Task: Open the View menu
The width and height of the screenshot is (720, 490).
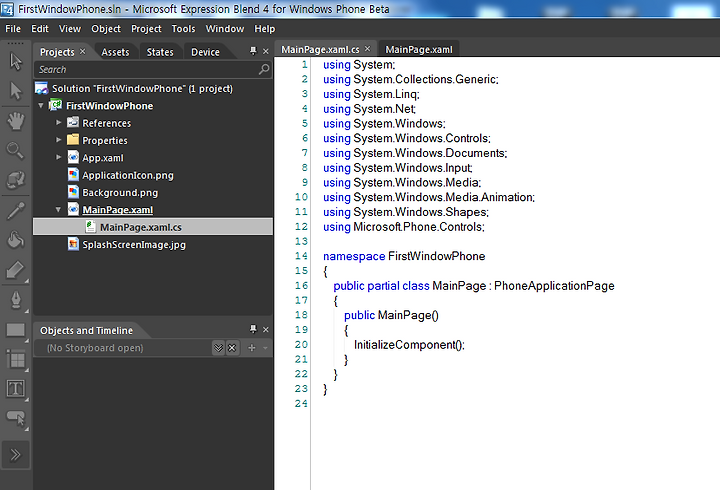Action: coord(70,28)
